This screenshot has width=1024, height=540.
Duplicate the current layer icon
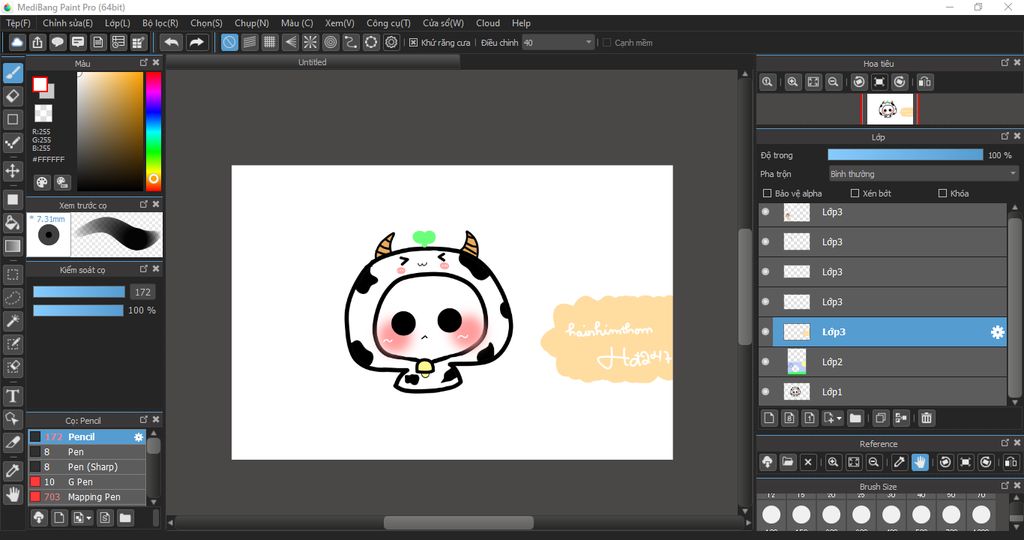click(880, 418)
